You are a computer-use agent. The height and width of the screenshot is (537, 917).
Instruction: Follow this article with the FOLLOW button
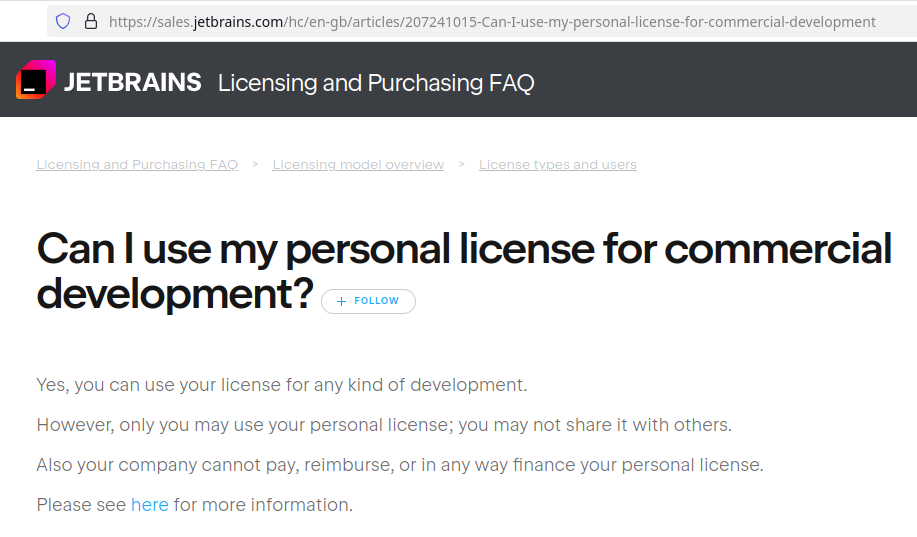(x=368, y=301)
